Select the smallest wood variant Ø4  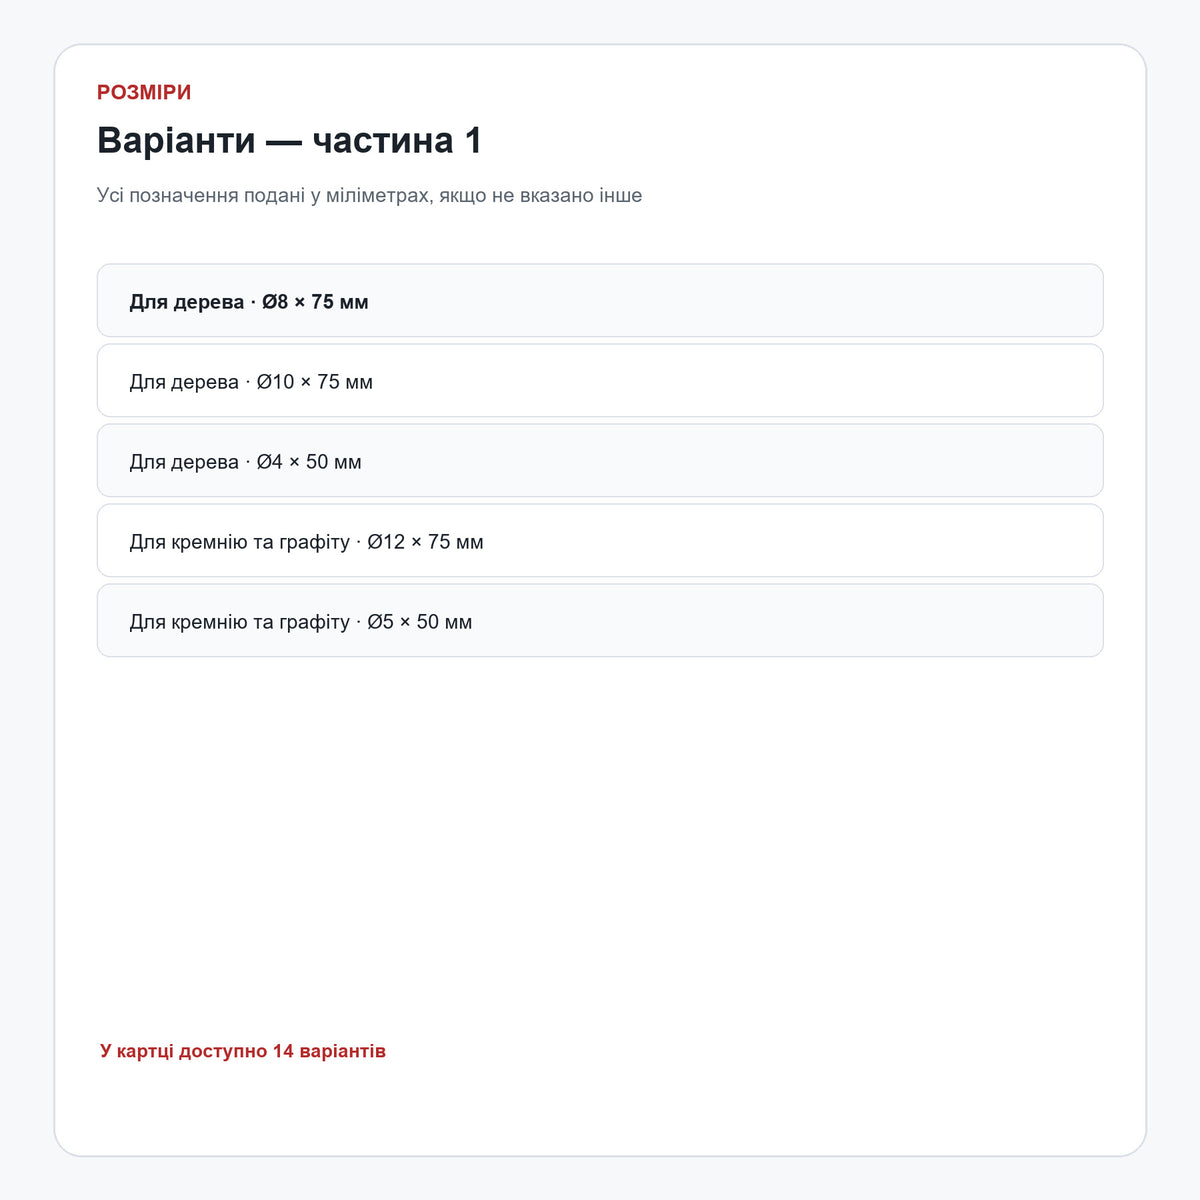[x=600, y=460]
